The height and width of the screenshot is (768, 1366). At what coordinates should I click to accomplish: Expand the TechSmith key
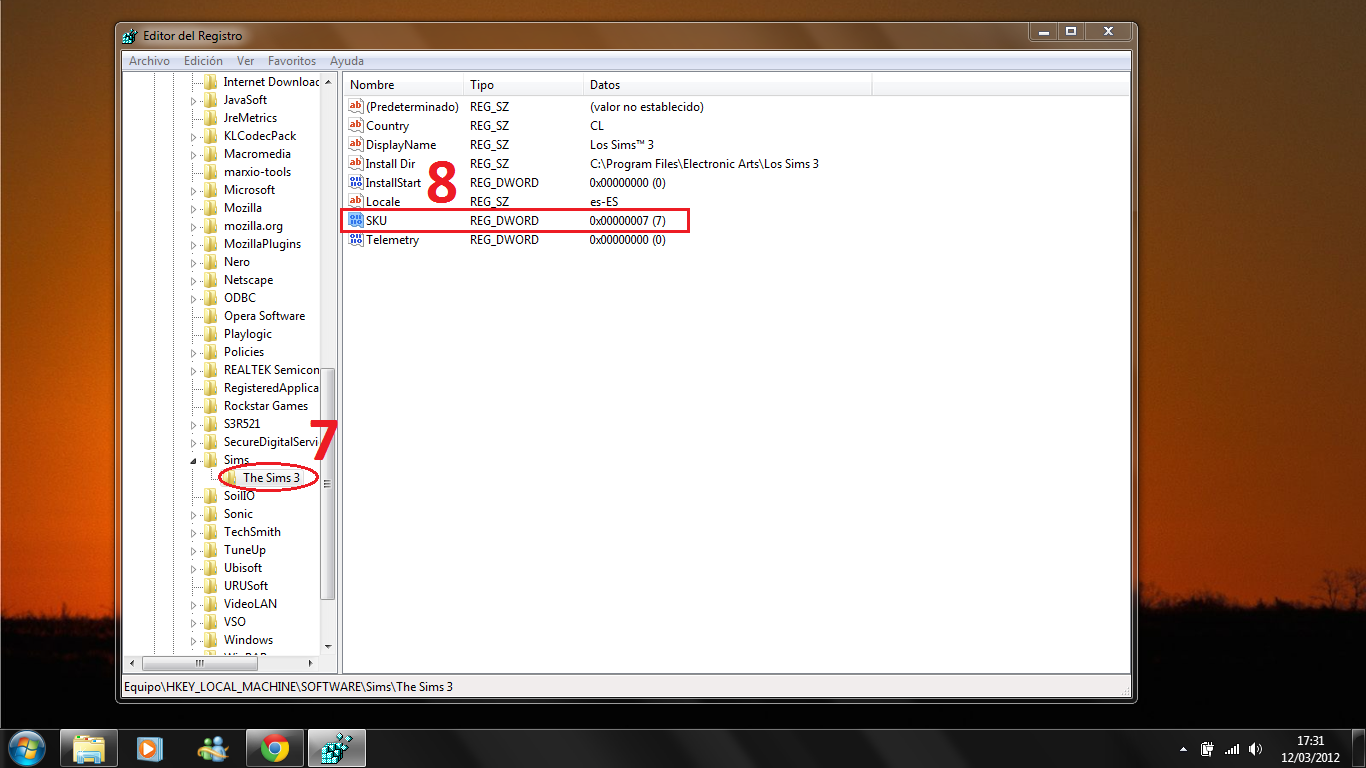[x=194, y=532]
